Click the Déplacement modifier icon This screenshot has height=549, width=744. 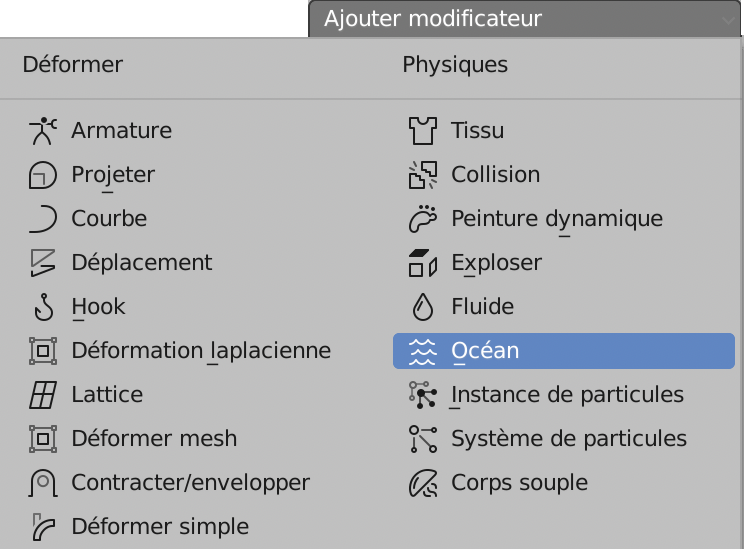(43, 263)
